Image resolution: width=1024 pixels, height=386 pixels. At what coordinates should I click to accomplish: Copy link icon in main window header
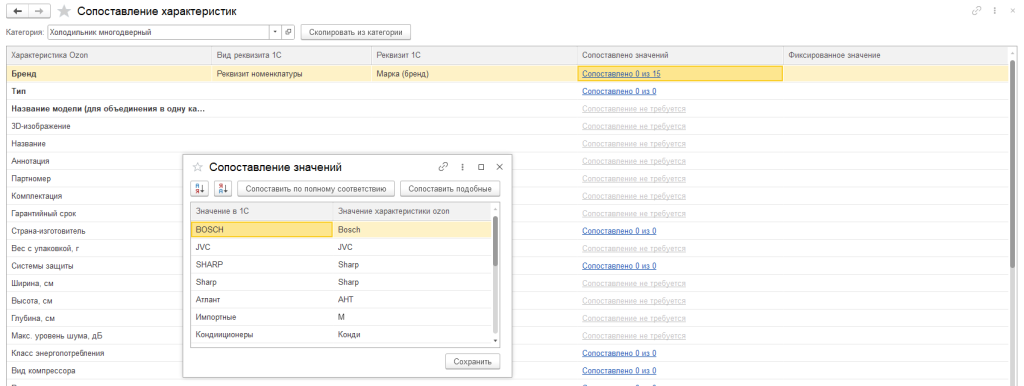pyautogui.click(x=977, y=11)
